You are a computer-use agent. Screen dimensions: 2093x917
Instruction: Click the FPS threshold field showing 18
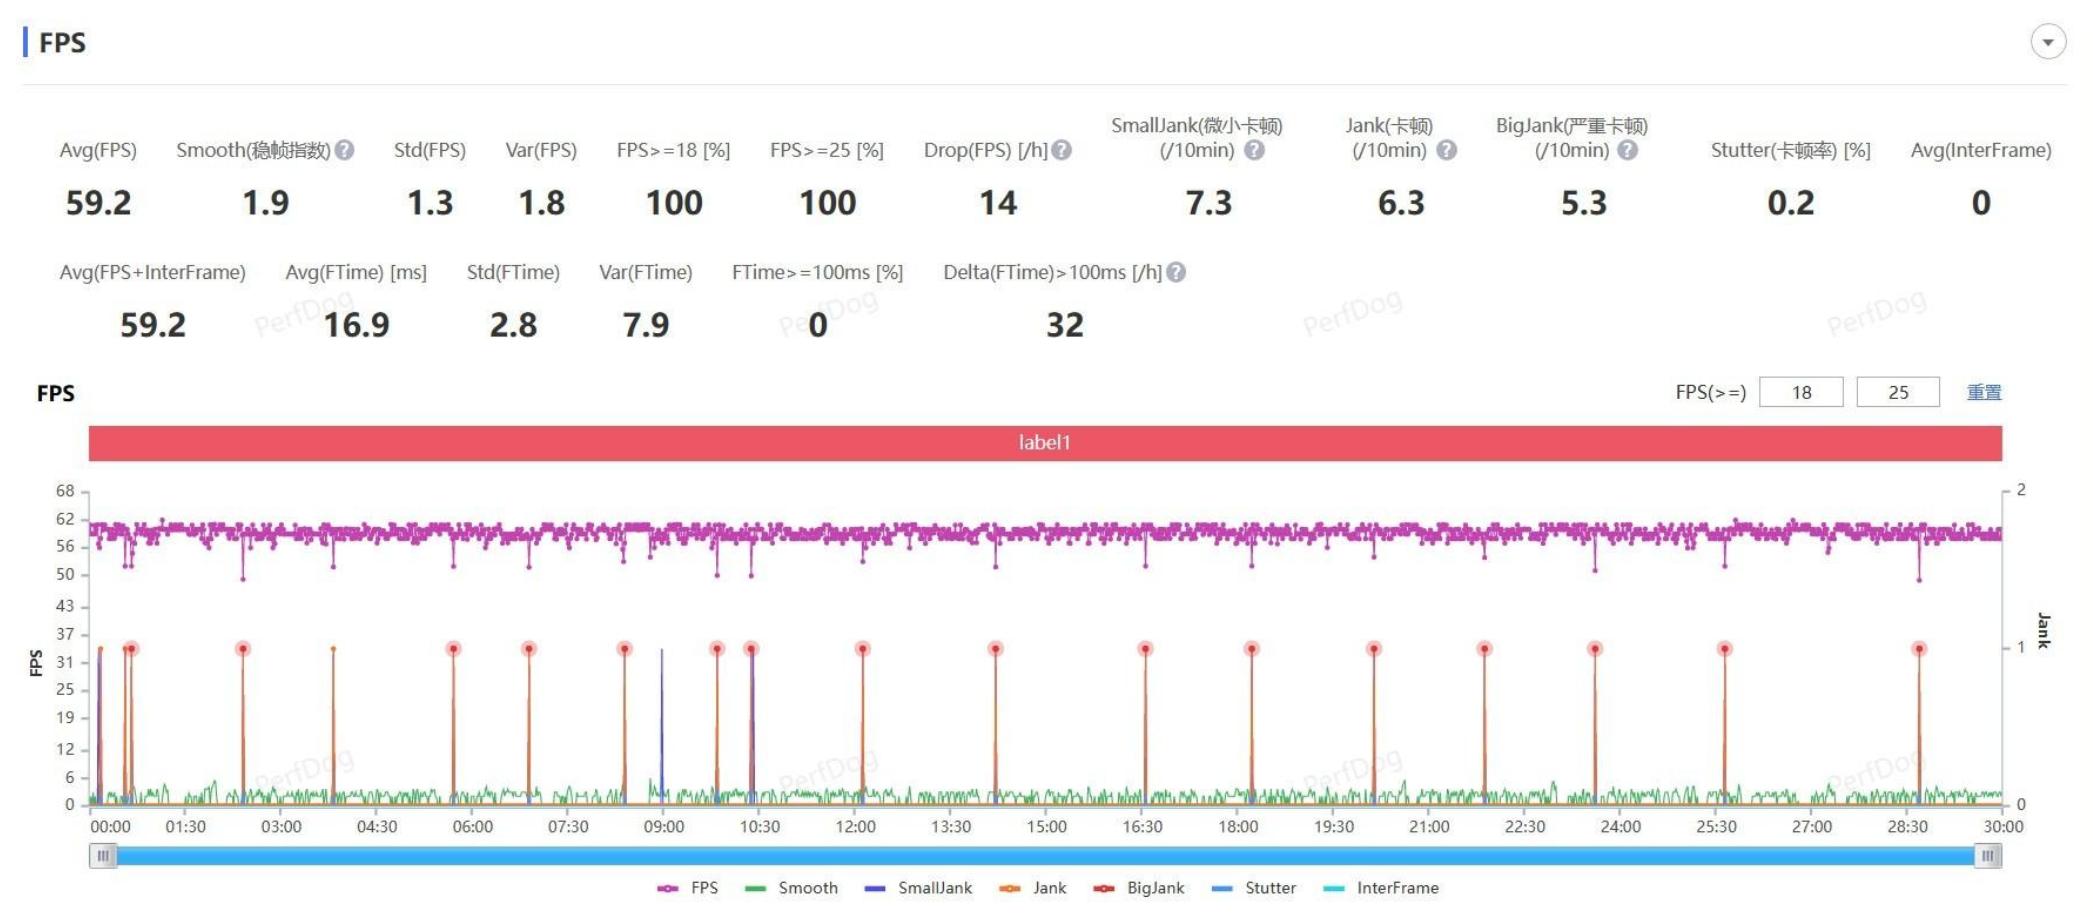coord(1801,392)
